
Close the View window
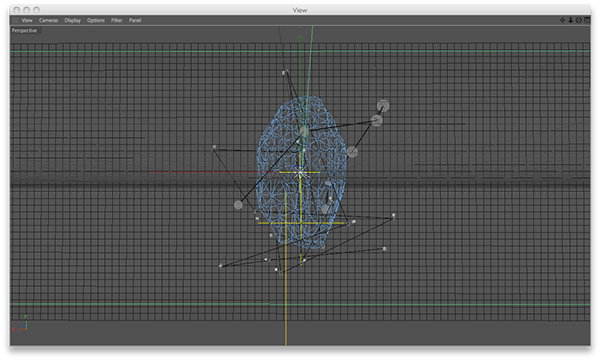(16, 10)
